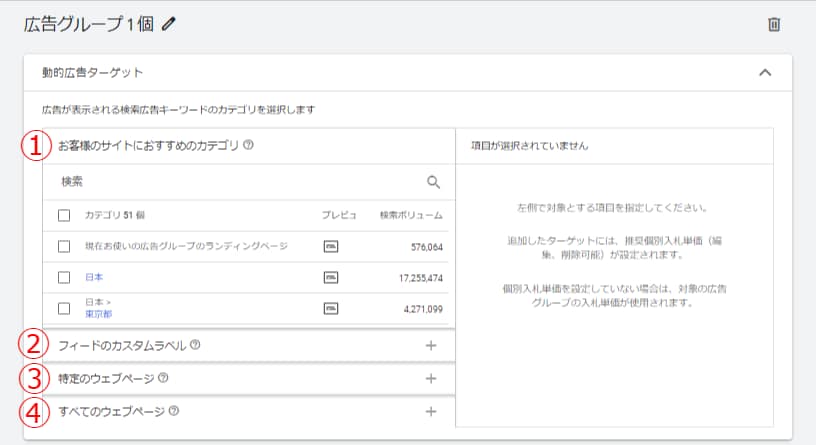Viewport: 816px width, 445px height.
Task: Click the search magnifier icon
Action: (433, 182)
